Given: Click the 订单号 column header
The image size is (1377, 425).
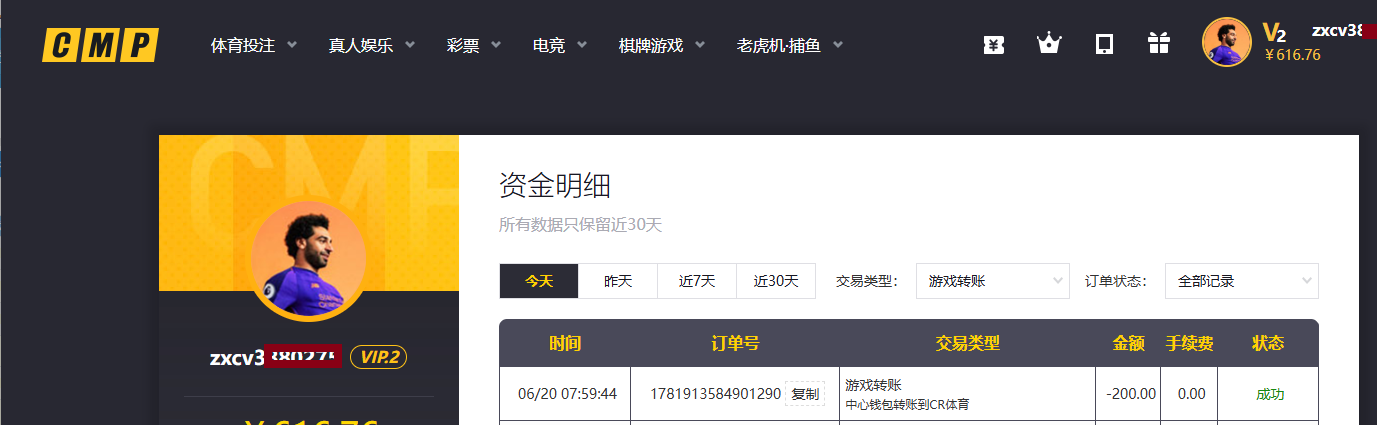Looking at the screenshot, I should tap(735, 343).
